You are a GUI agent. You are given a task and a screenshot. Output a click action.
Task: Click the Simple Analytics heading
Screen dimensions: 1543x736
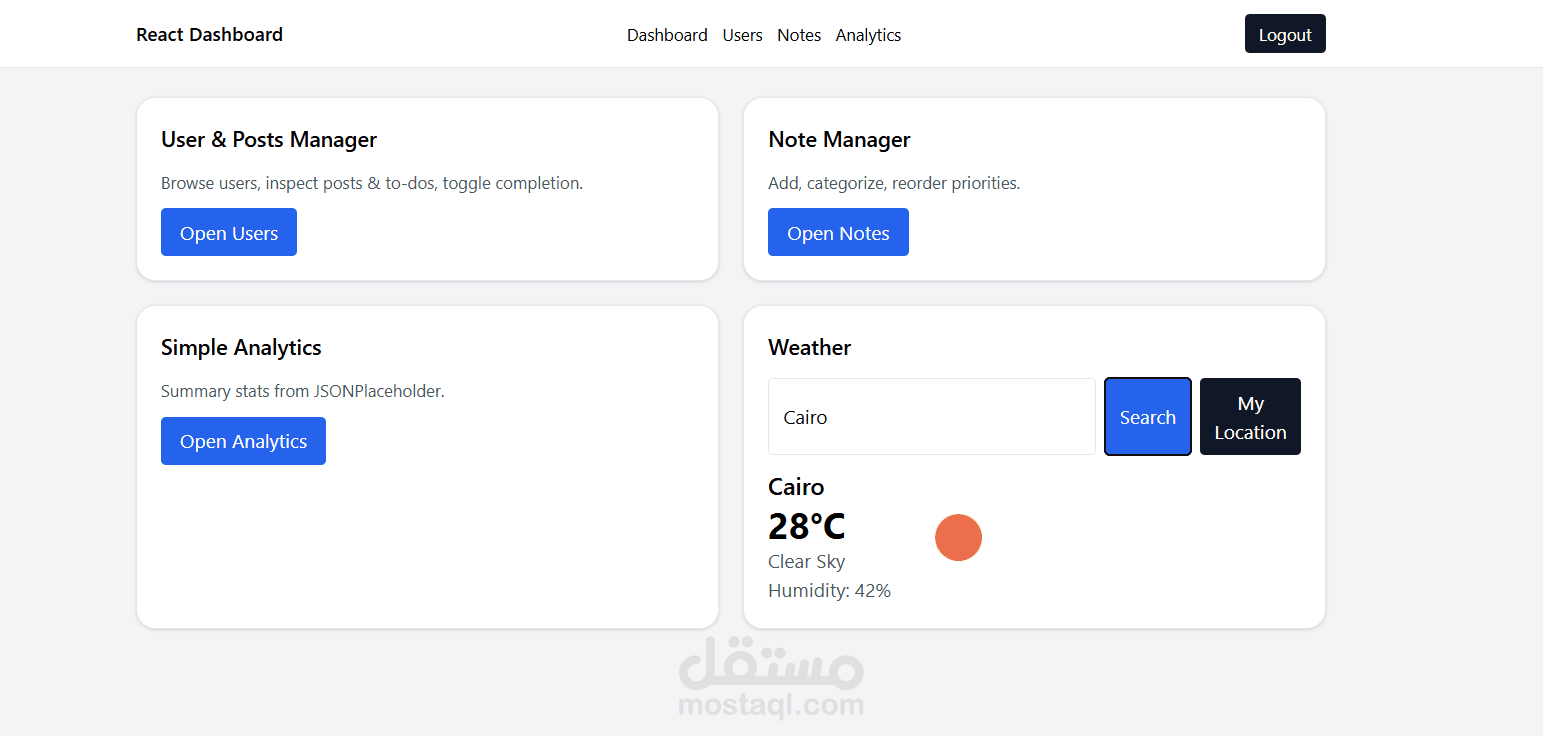241,348
